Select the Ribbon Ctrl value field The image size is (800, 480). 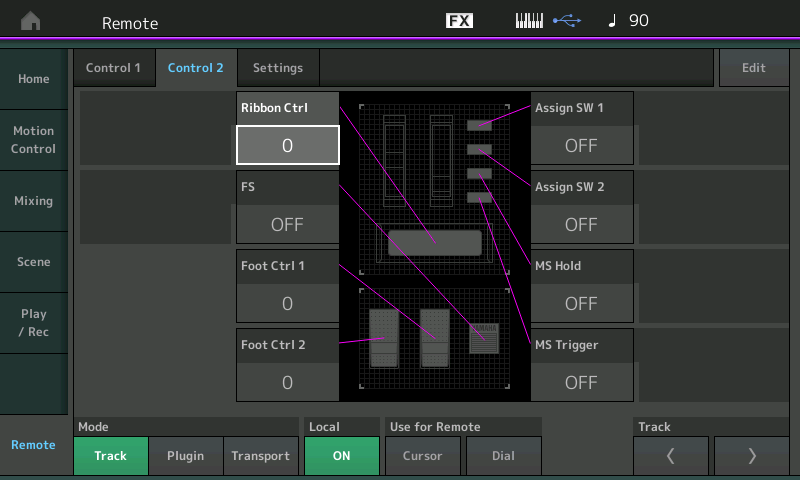[287, 145]
